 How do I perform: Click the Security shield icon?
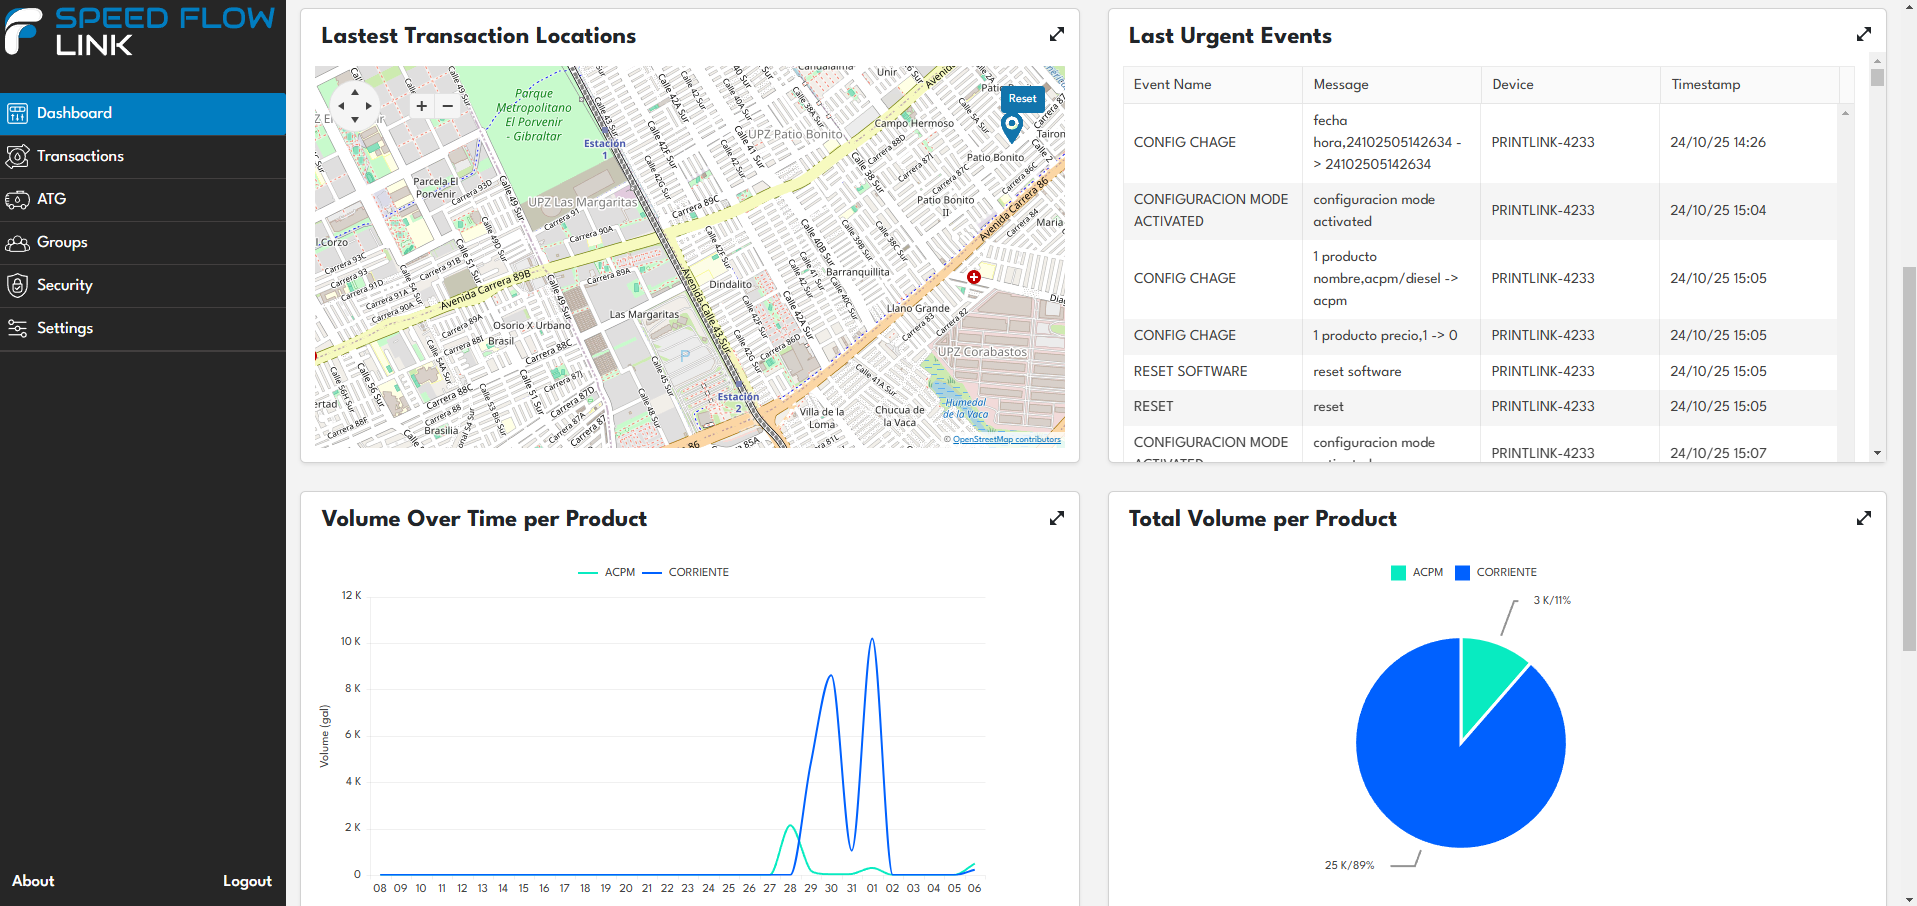(17, 286)
